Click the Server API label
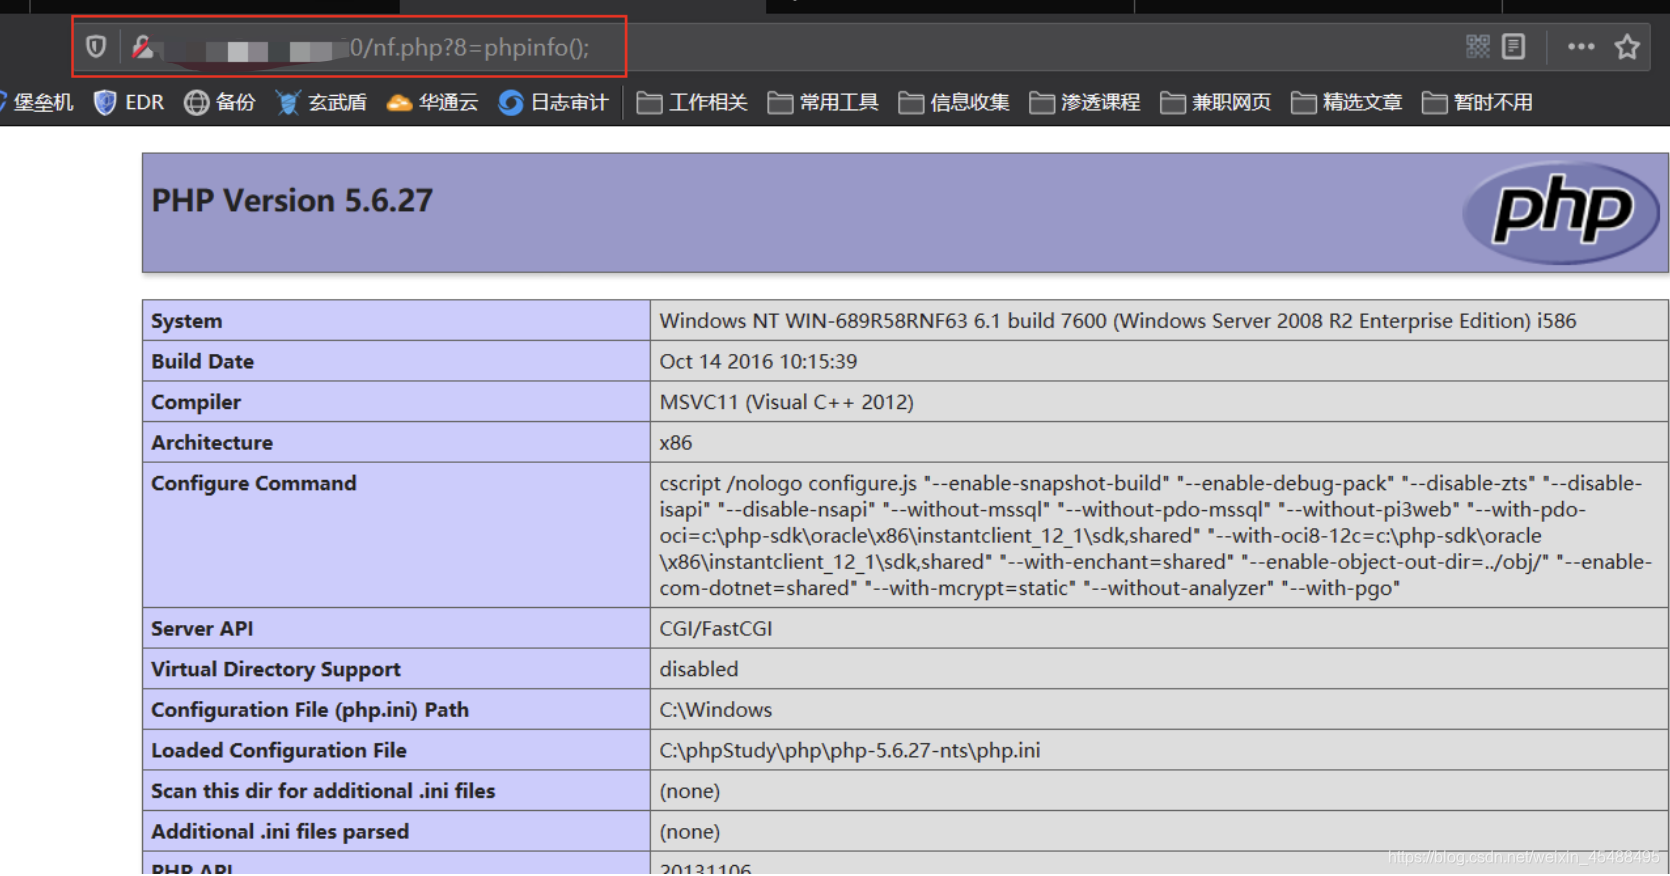The height and width of the screenshot is (876, 1670). coord(202,628)
